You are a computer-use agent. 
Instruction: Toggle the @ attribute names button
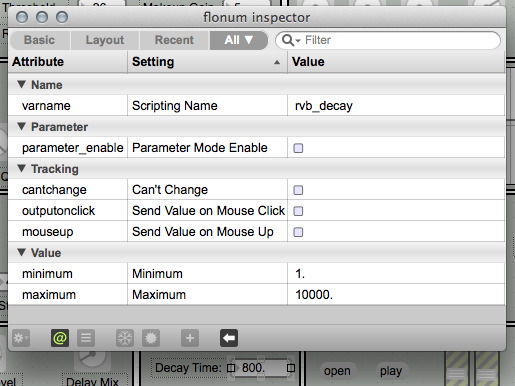pos(60,338)
